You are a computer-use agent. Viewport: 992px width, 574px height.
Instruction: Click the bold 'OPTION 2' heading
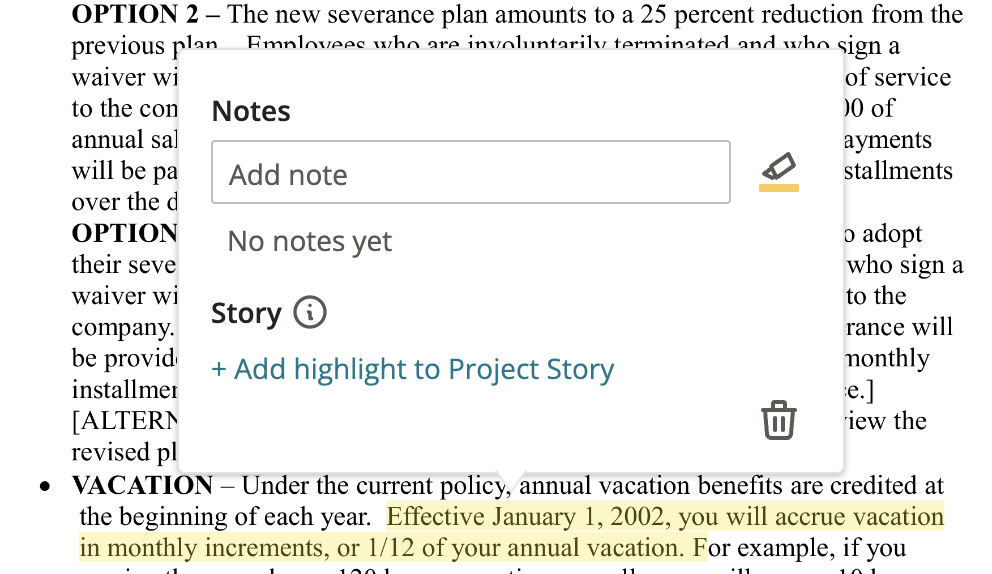pos(135,14)
